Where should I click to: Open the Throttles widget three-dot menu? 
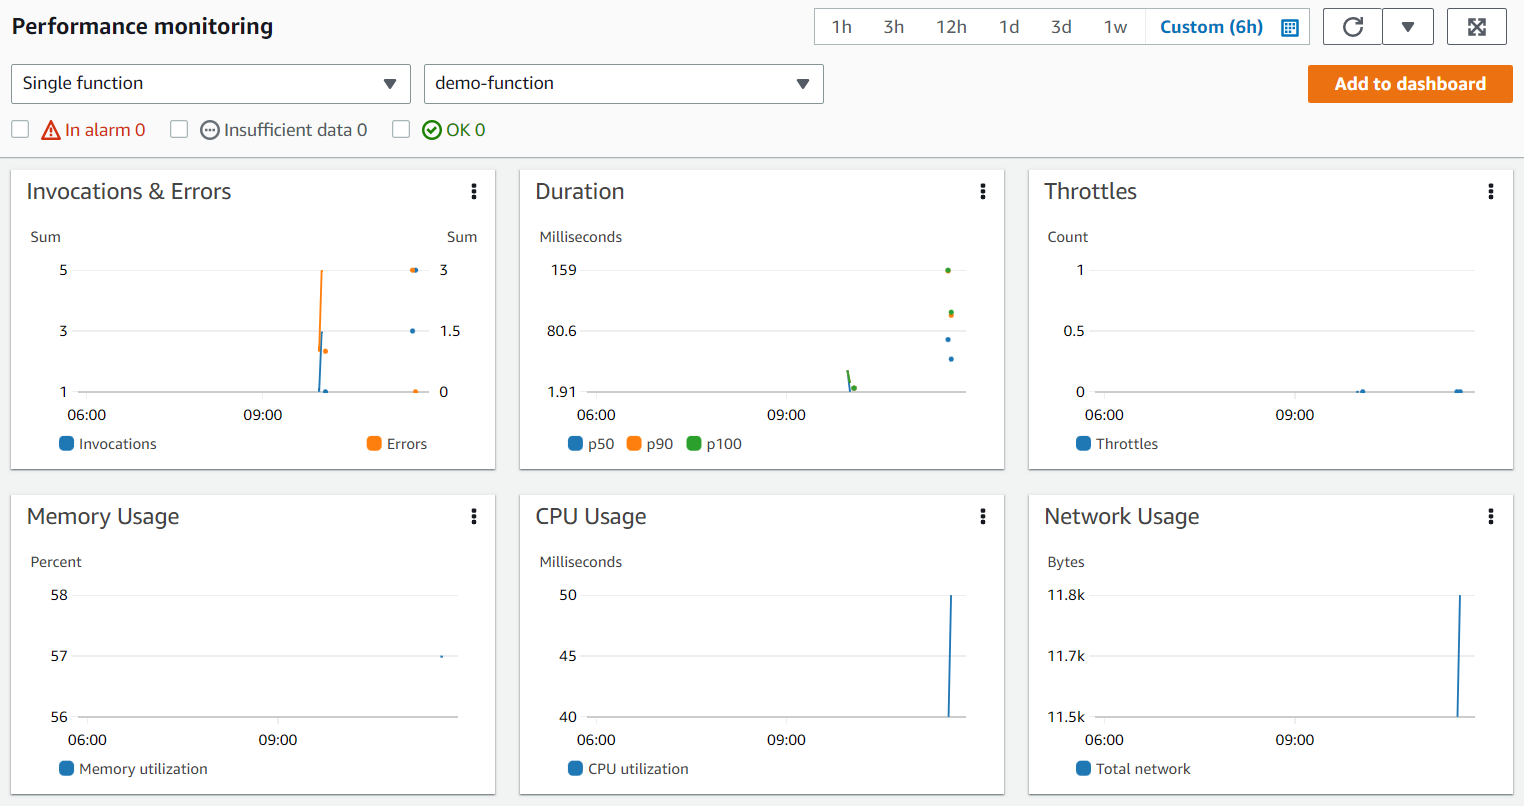[x=1491, y=192]
